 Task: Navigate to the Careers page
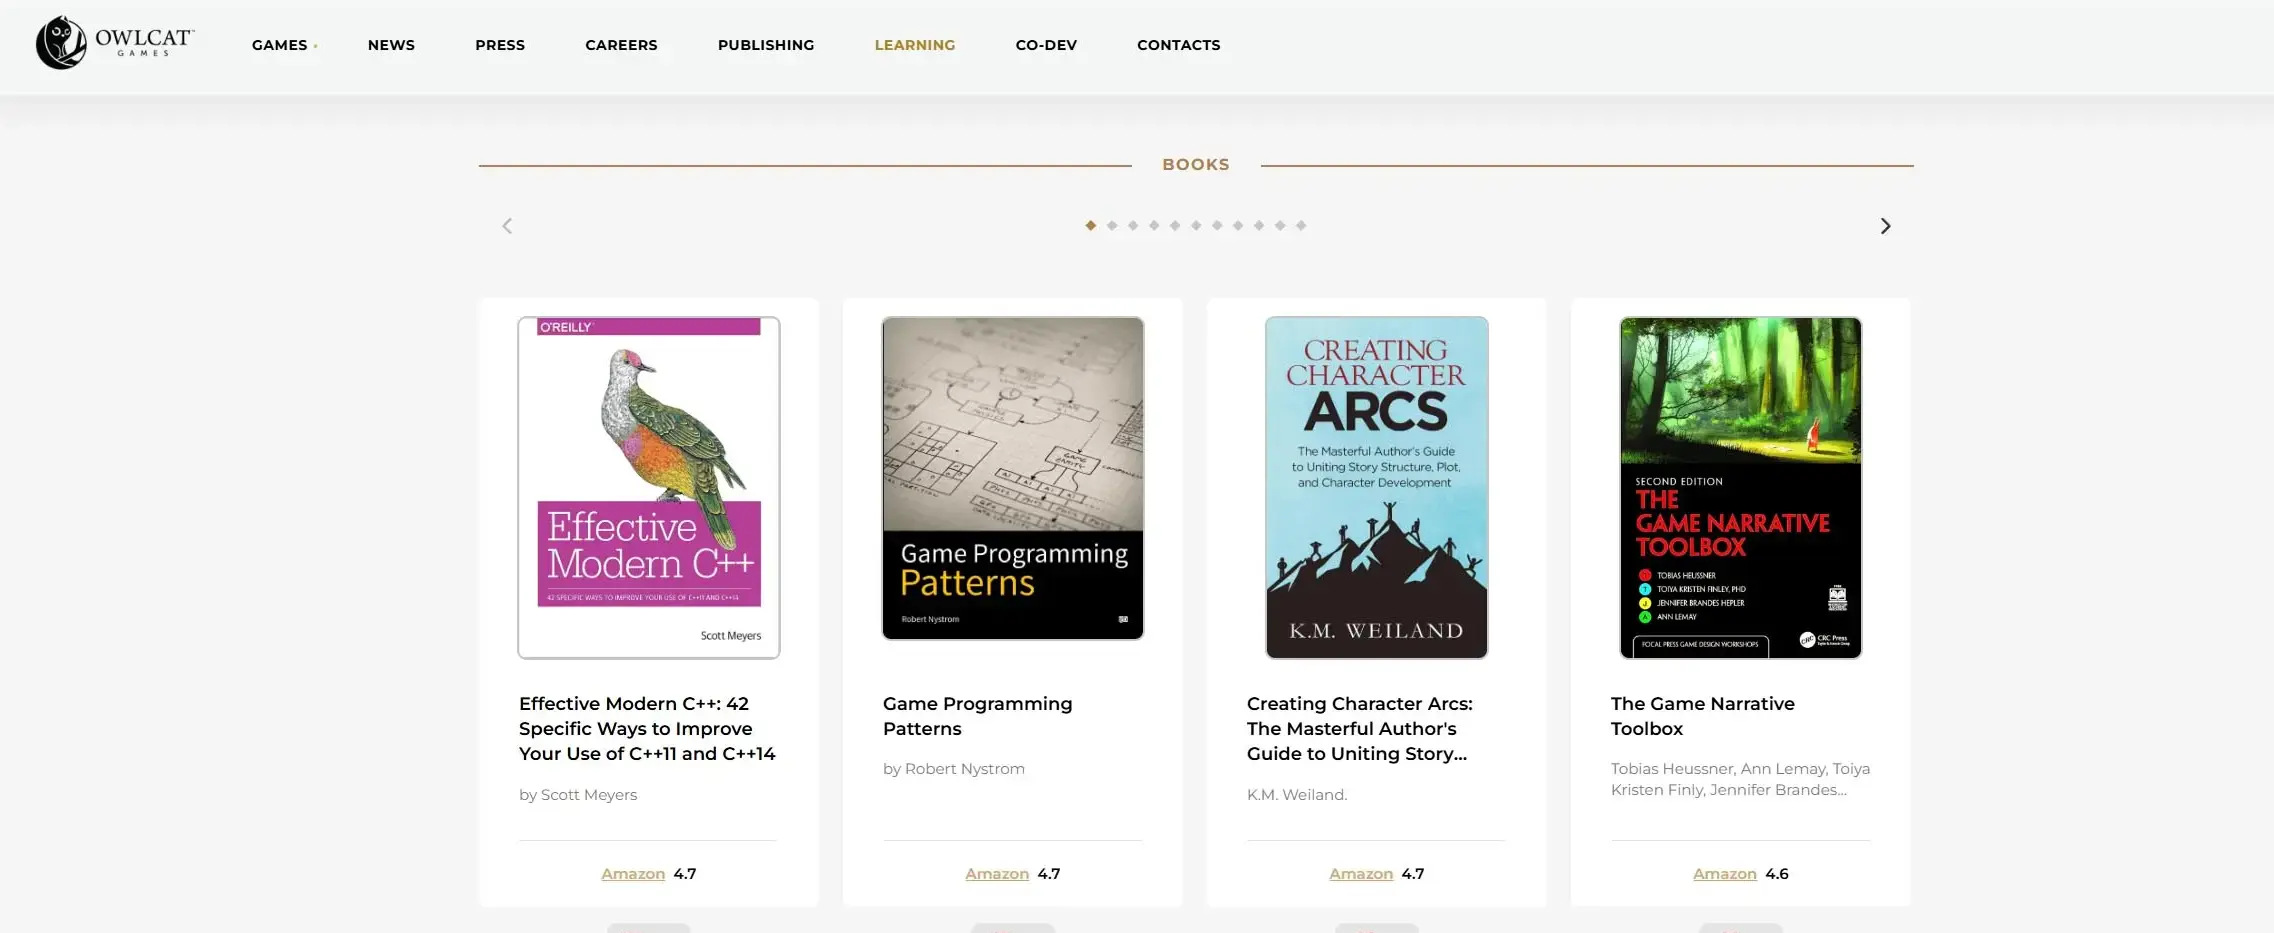[x=621, y=45]
